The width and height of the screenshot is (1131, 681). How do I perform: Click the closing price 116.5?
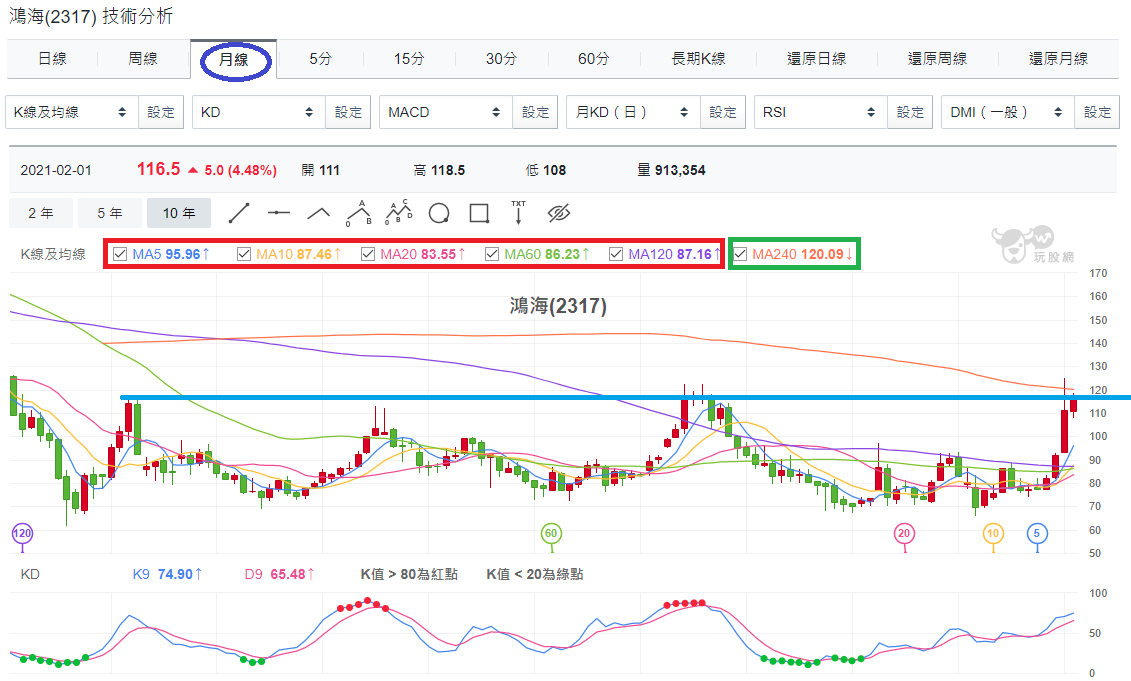pyautogui.click(x=159, y=169)
